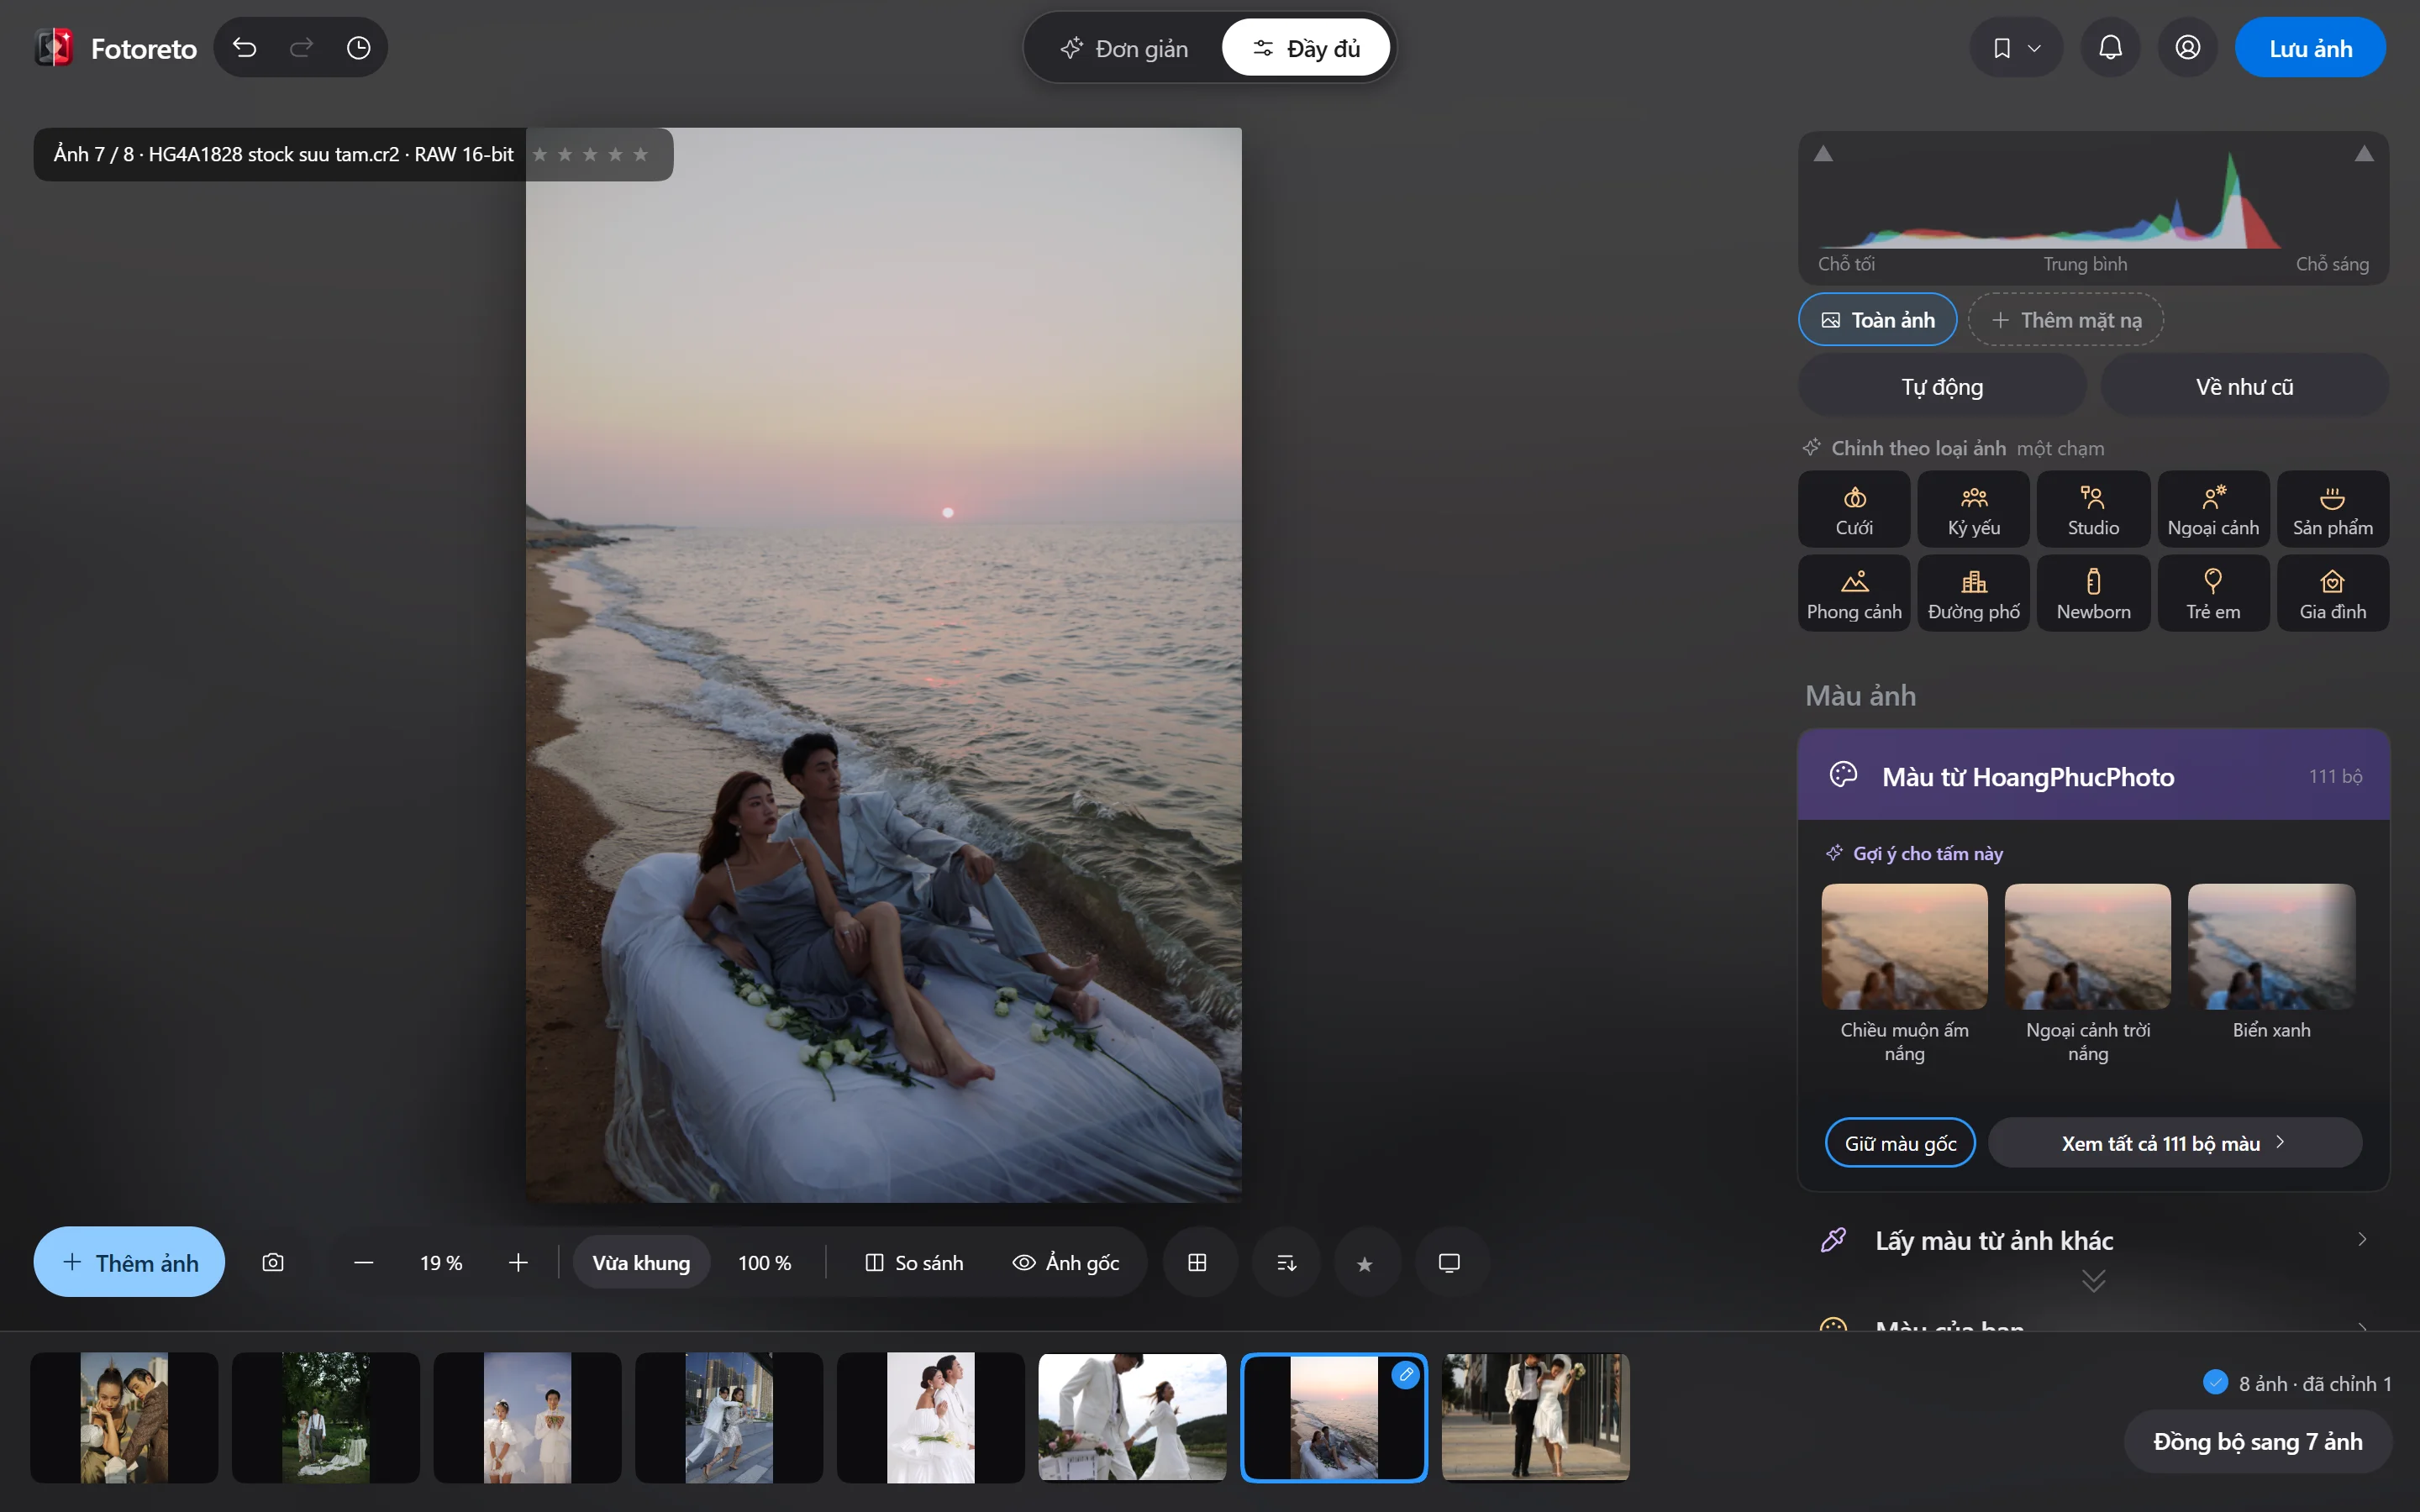The height and width of the screenshot is (1512, 2420).
Task: Open the bookmark dropdown menu
Action: click(2016, 48)
